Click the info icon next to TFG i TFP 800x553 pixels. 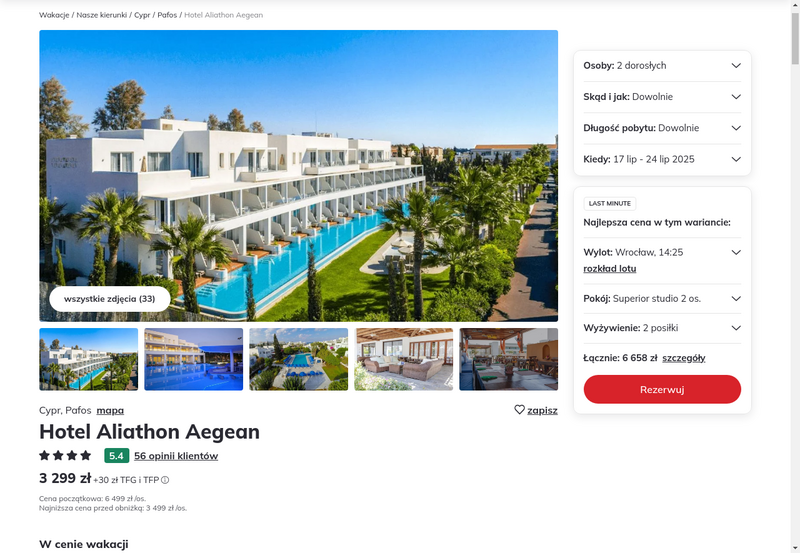[165, 480]
